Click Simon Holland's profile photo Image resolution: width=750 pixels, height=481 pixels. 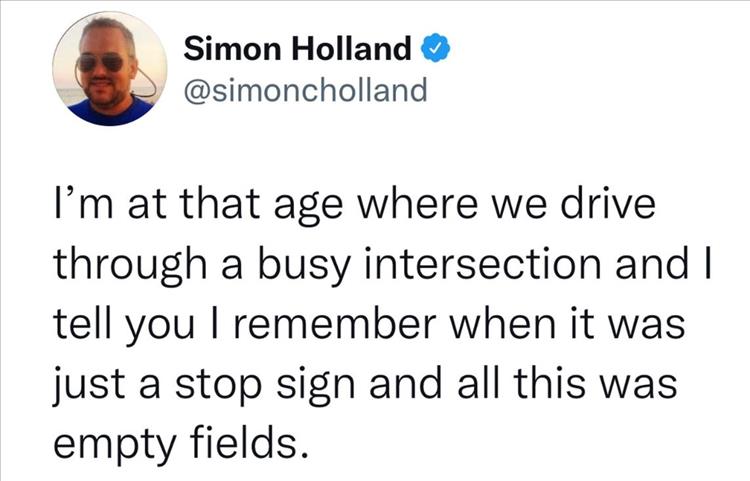(110, 70)
